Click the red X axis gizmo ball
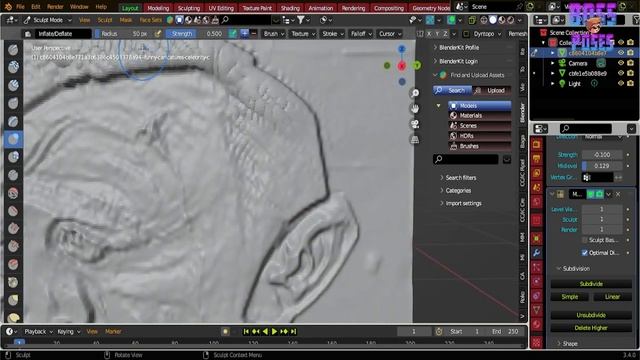The width and height of the screenshot is (640, 360). [402, 66]
